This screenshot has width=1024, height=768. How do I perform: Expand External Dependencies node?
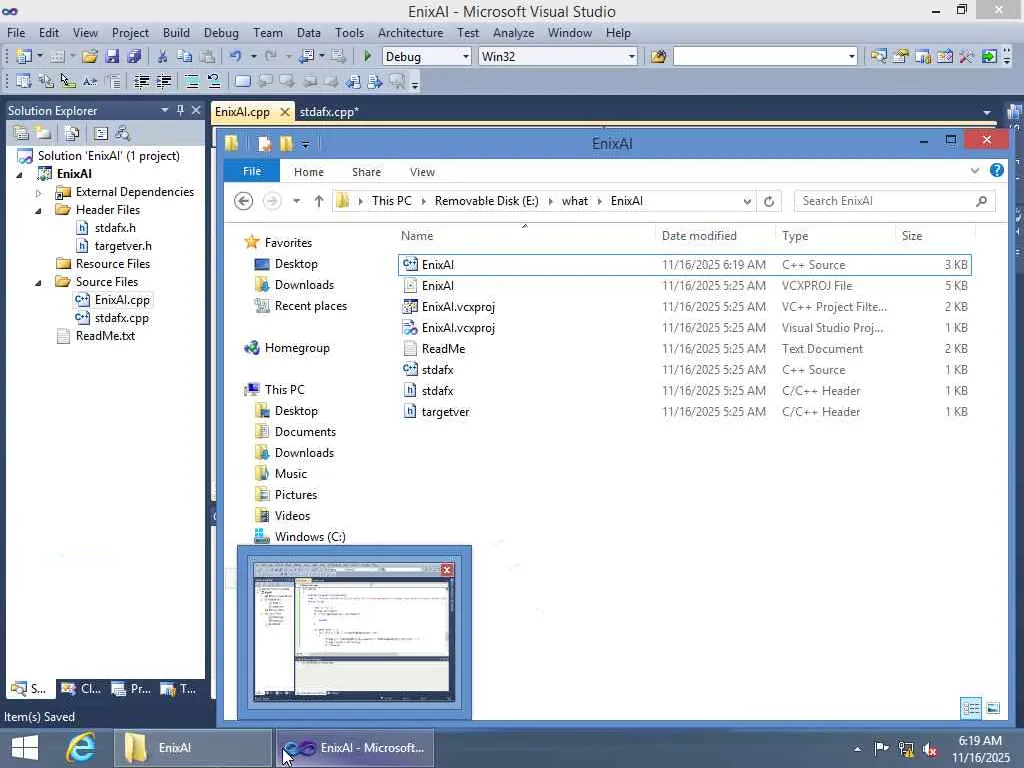[39, 193]
